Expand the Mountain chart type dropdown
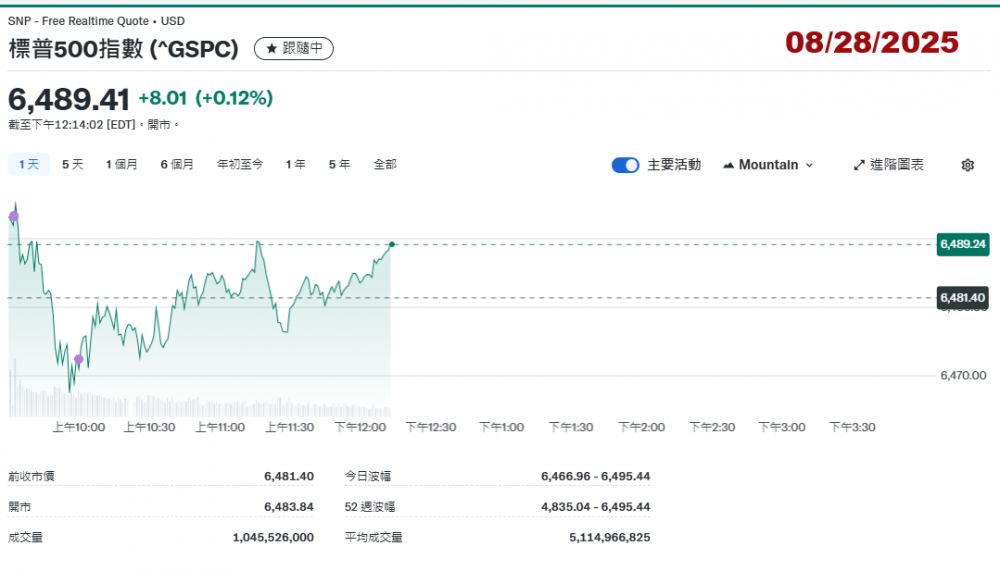1000x571 pixels. coord(767,165)
